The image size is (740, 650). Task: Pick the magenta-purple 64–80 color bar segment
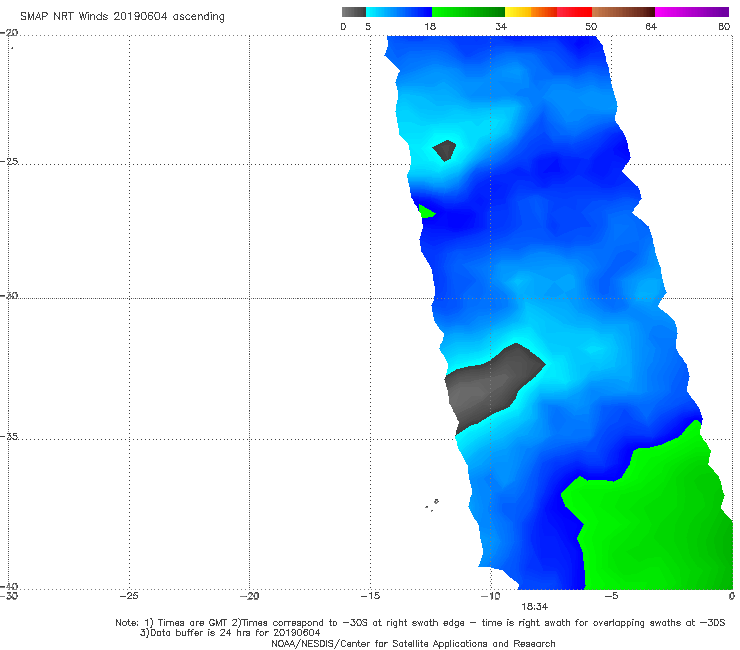click(692, 12)
